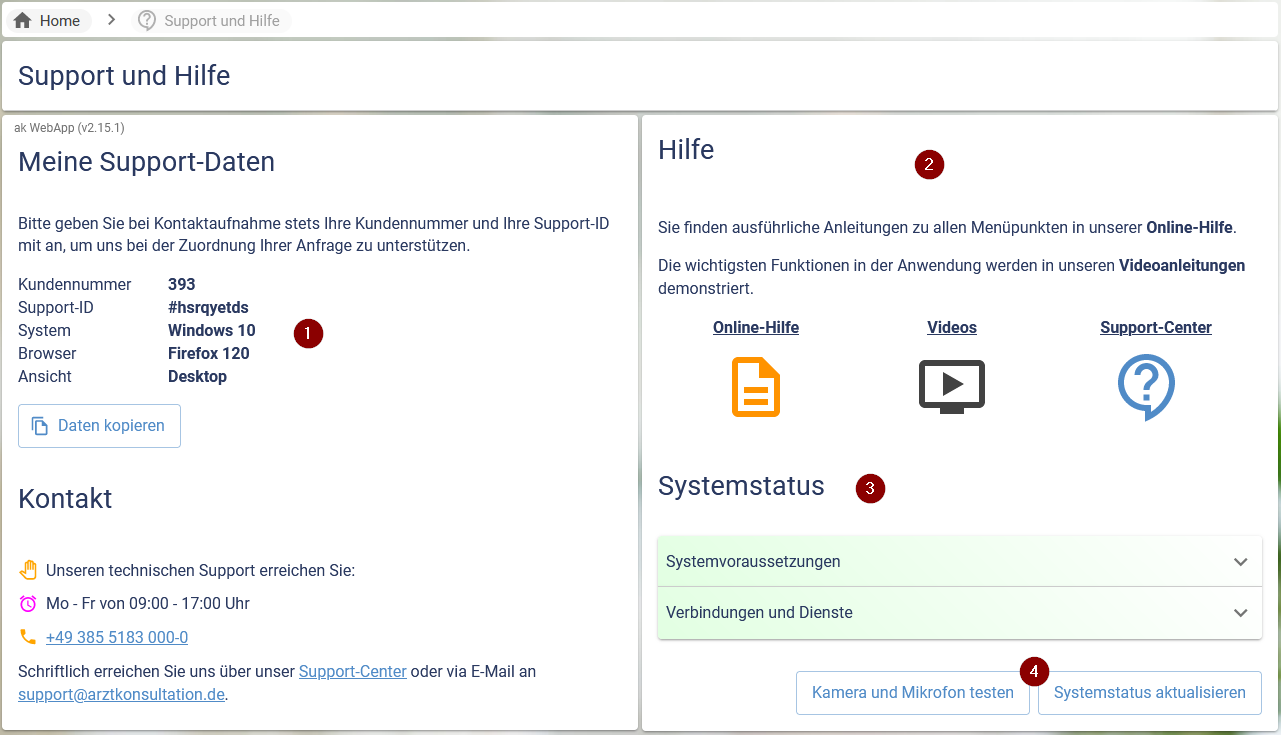Click the breadcrumb question mark bubble icon
1281x735 pixels.
[147, 21]
